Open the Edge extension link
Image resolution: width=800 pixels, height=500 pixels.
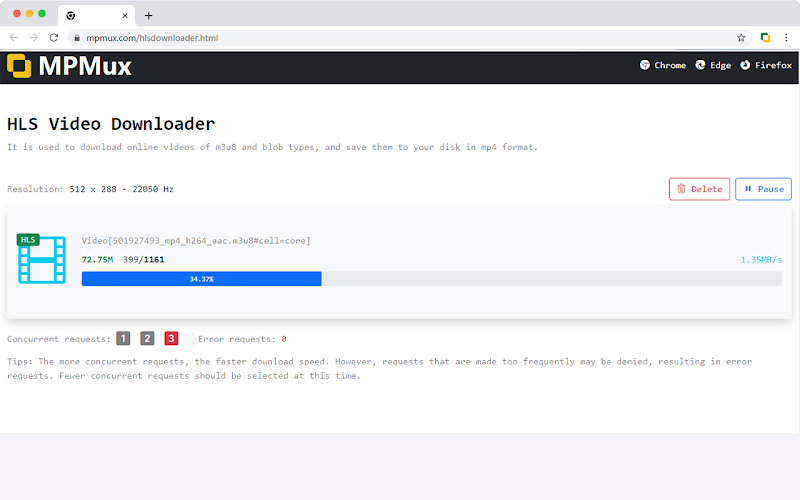713,65
